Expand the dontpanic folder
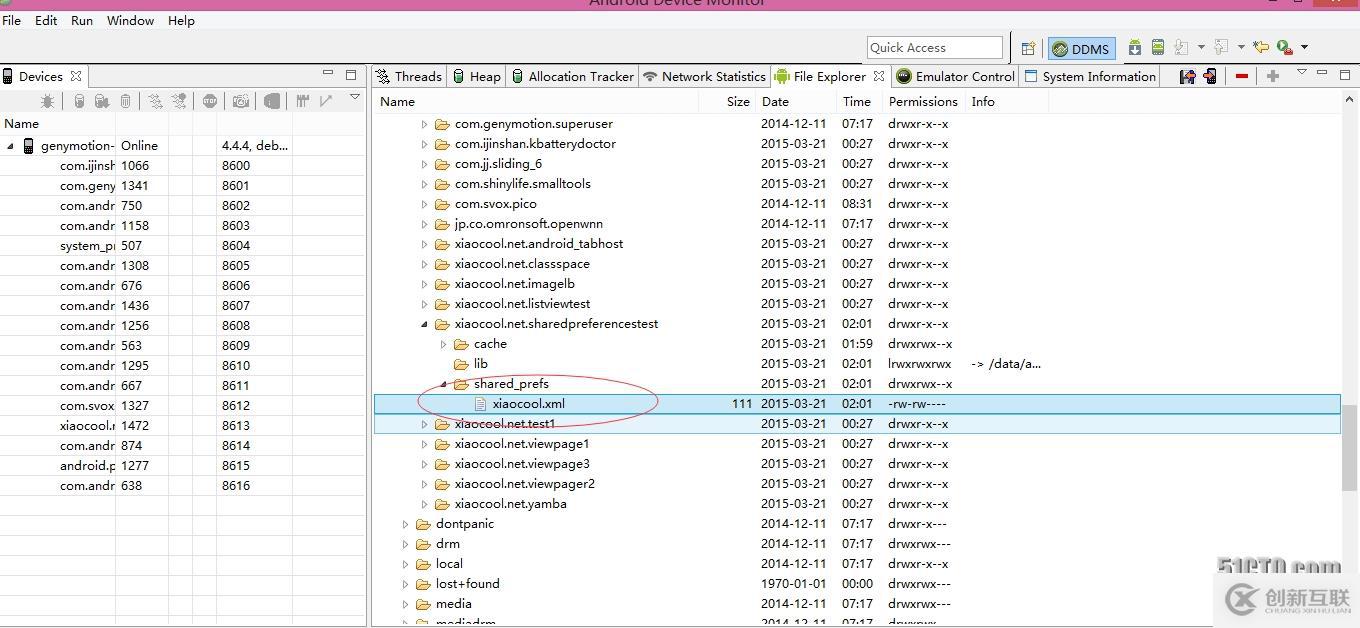Viewport: 1360px width, 628px height. tap(405, 524)
